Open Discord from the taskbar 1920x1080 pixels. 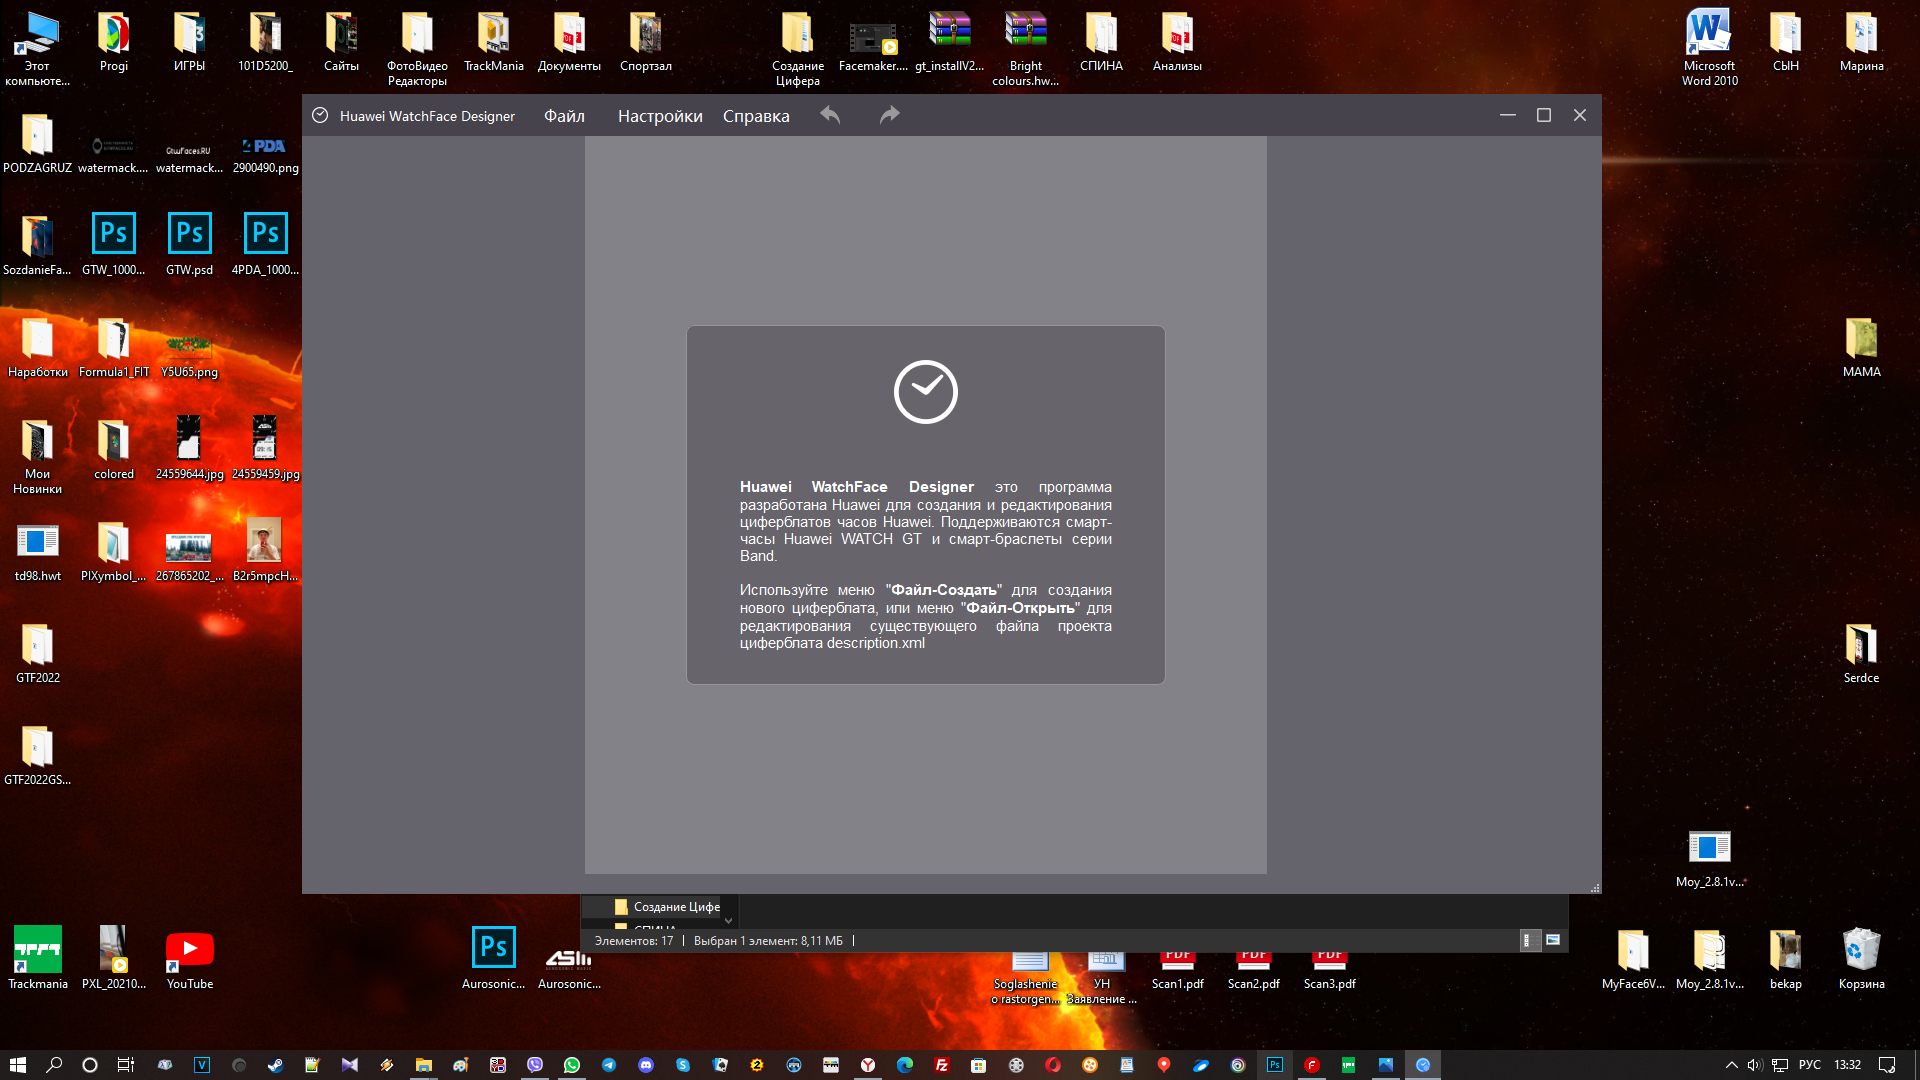coord(646,1065)
